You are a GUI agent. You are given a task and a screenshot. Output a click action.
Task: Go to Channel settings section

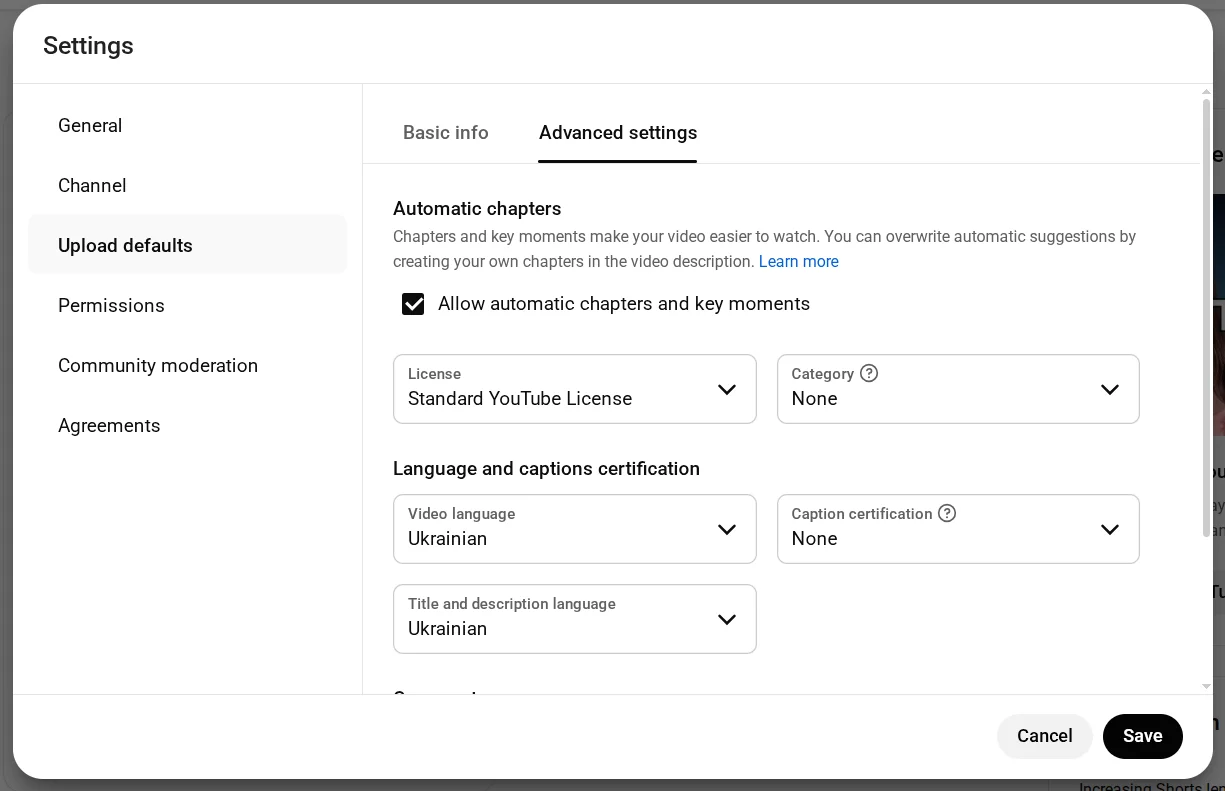click(92, 186)
